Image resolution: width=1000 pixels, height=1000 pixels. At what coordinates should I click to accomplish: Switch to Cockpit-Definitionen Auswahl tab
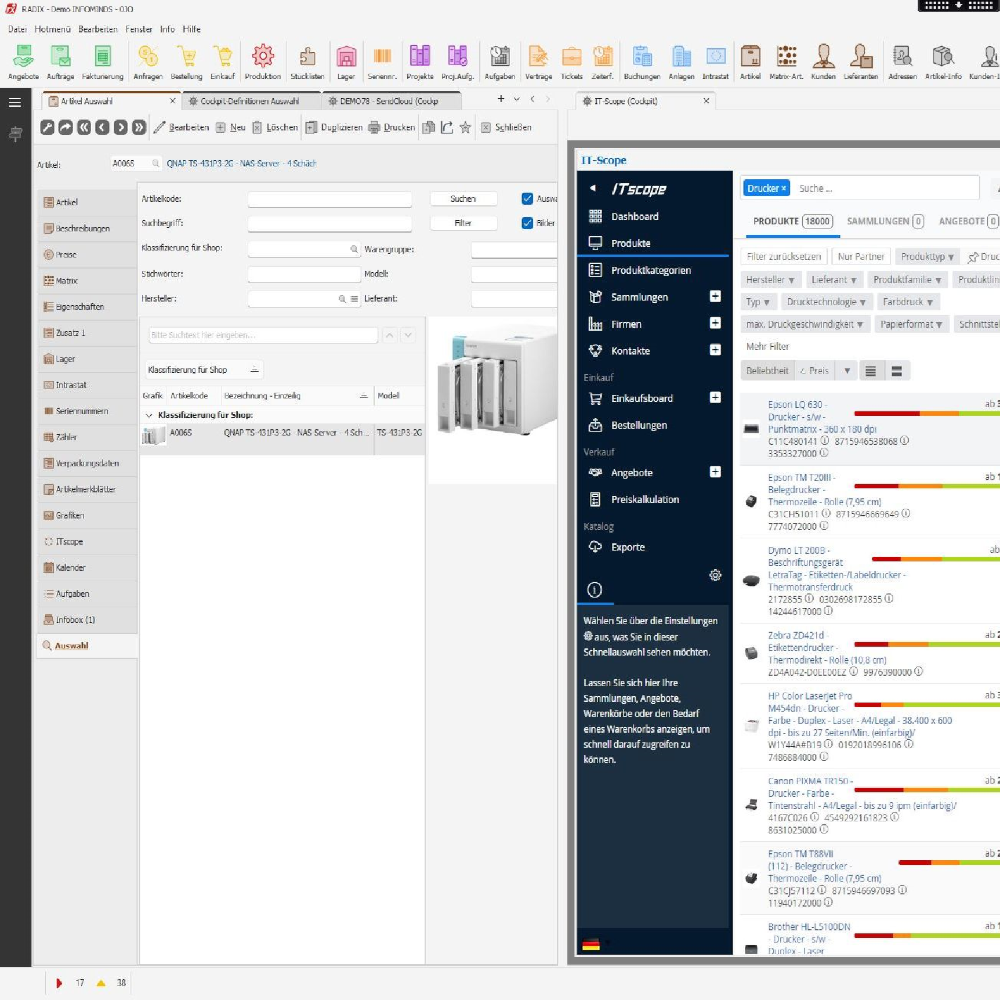tap(250, 101)
